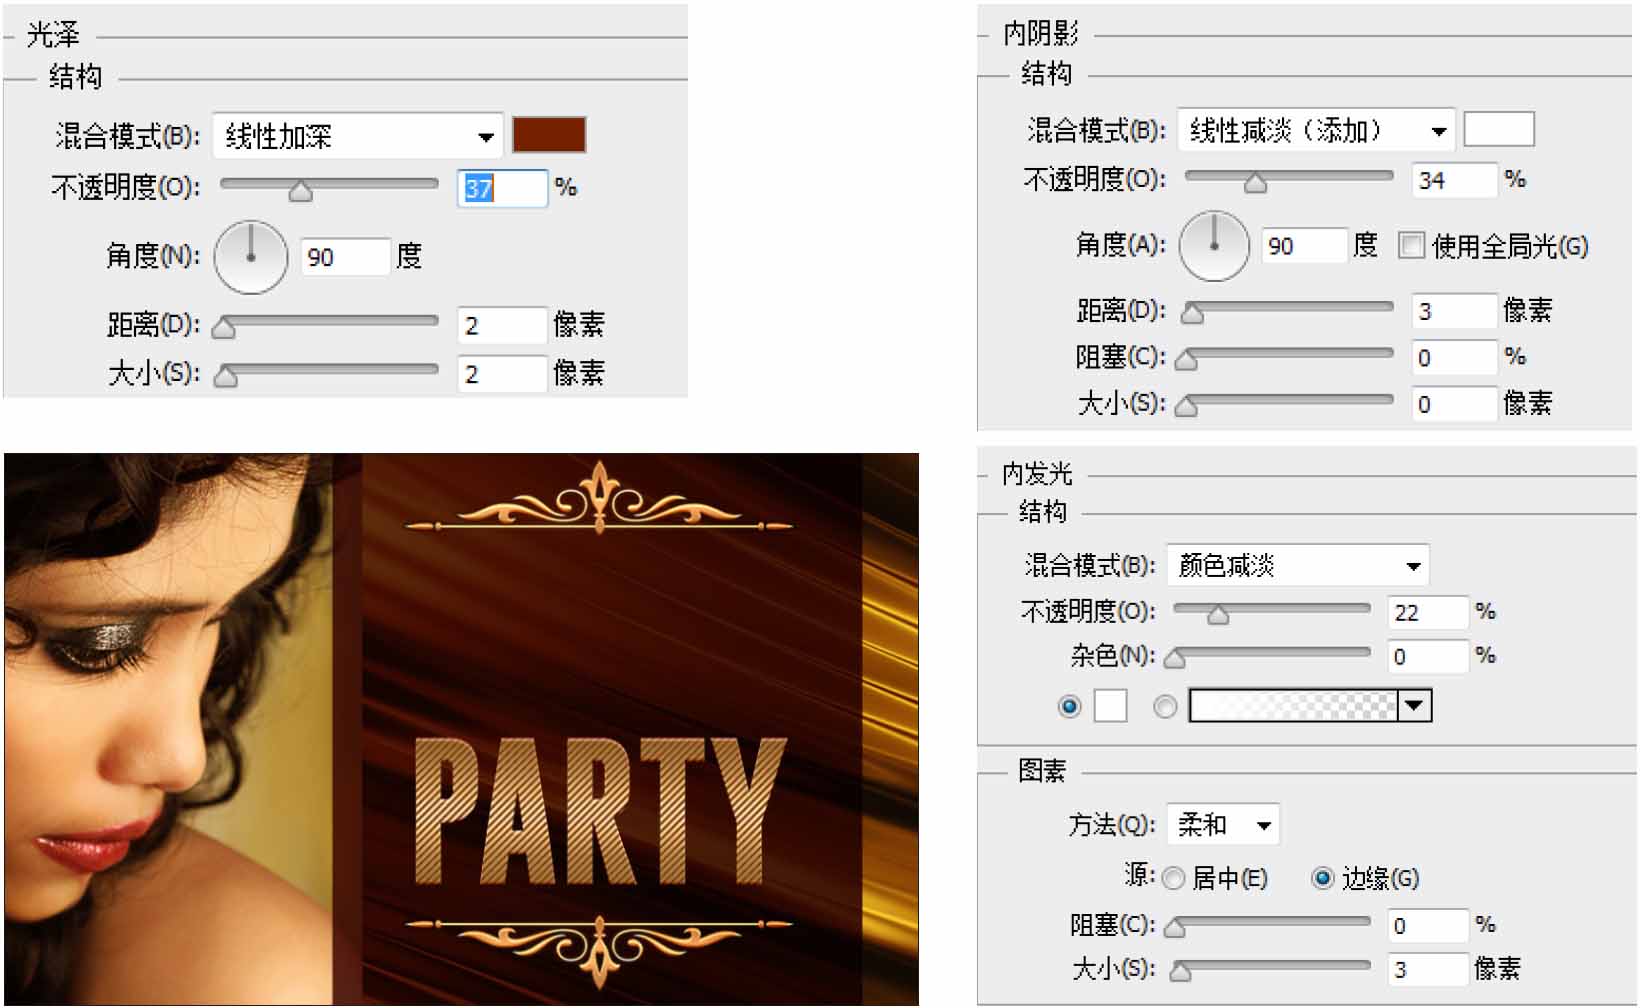Select the Edge (边缘) source radio button
Screen dimensions: 1640x1008
1322,878
